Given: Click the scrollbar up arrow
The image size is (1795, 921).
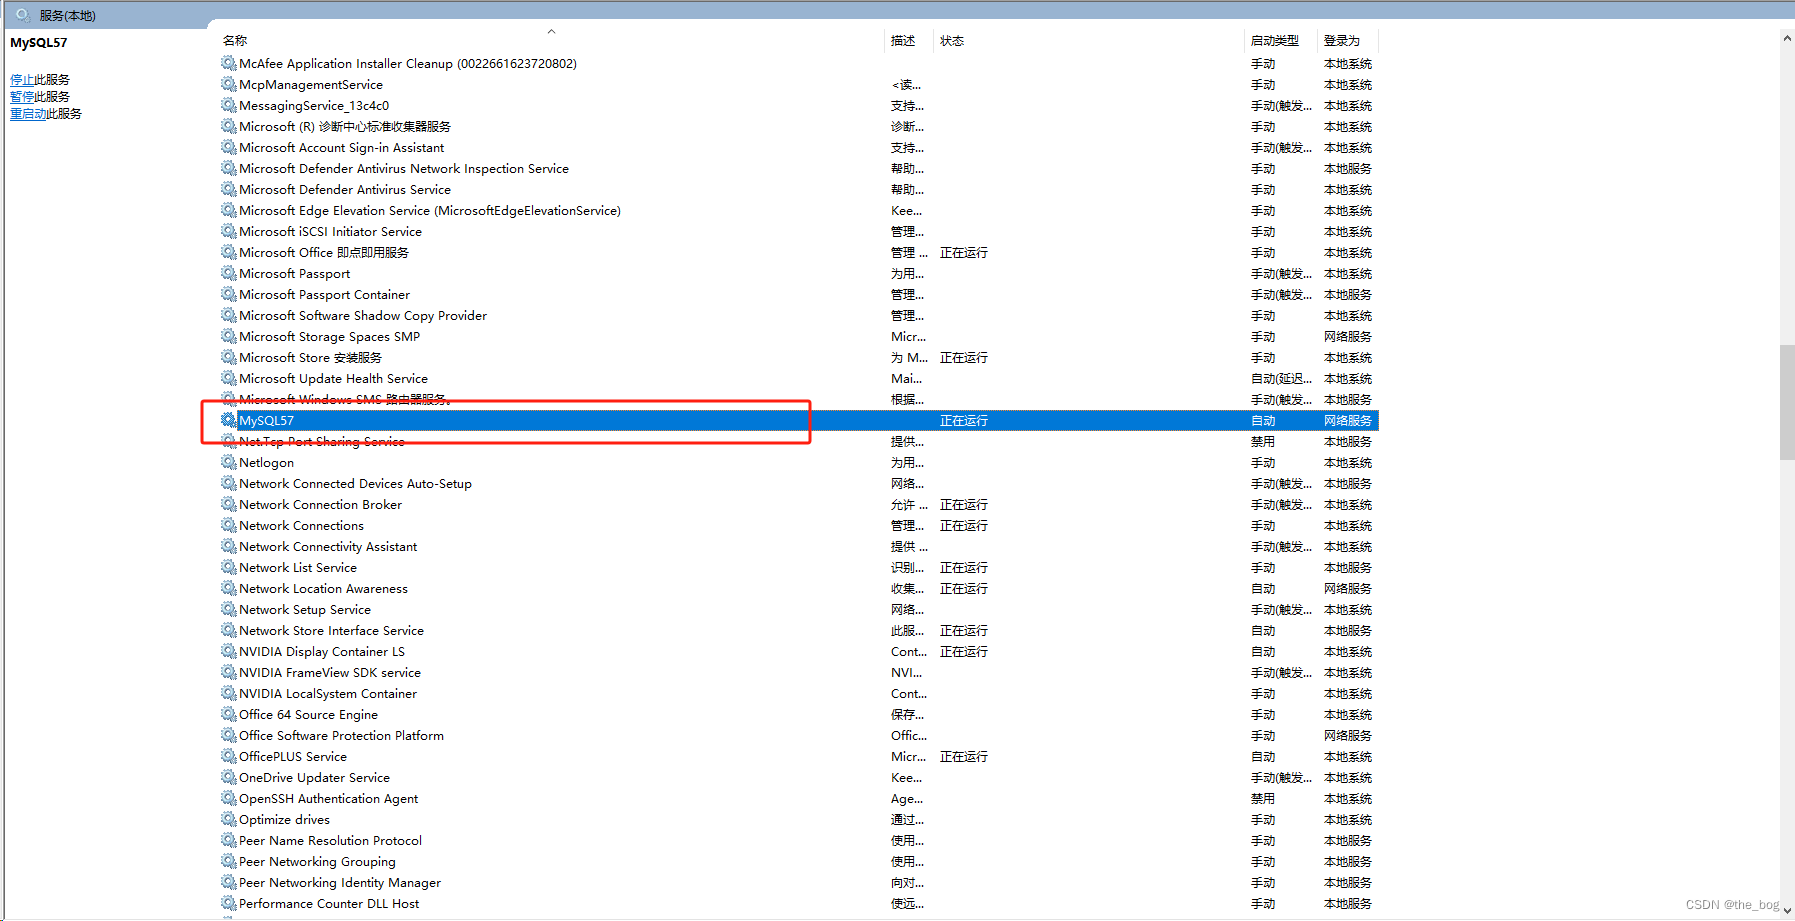Looking at the screenshot, I should 1786,37.
